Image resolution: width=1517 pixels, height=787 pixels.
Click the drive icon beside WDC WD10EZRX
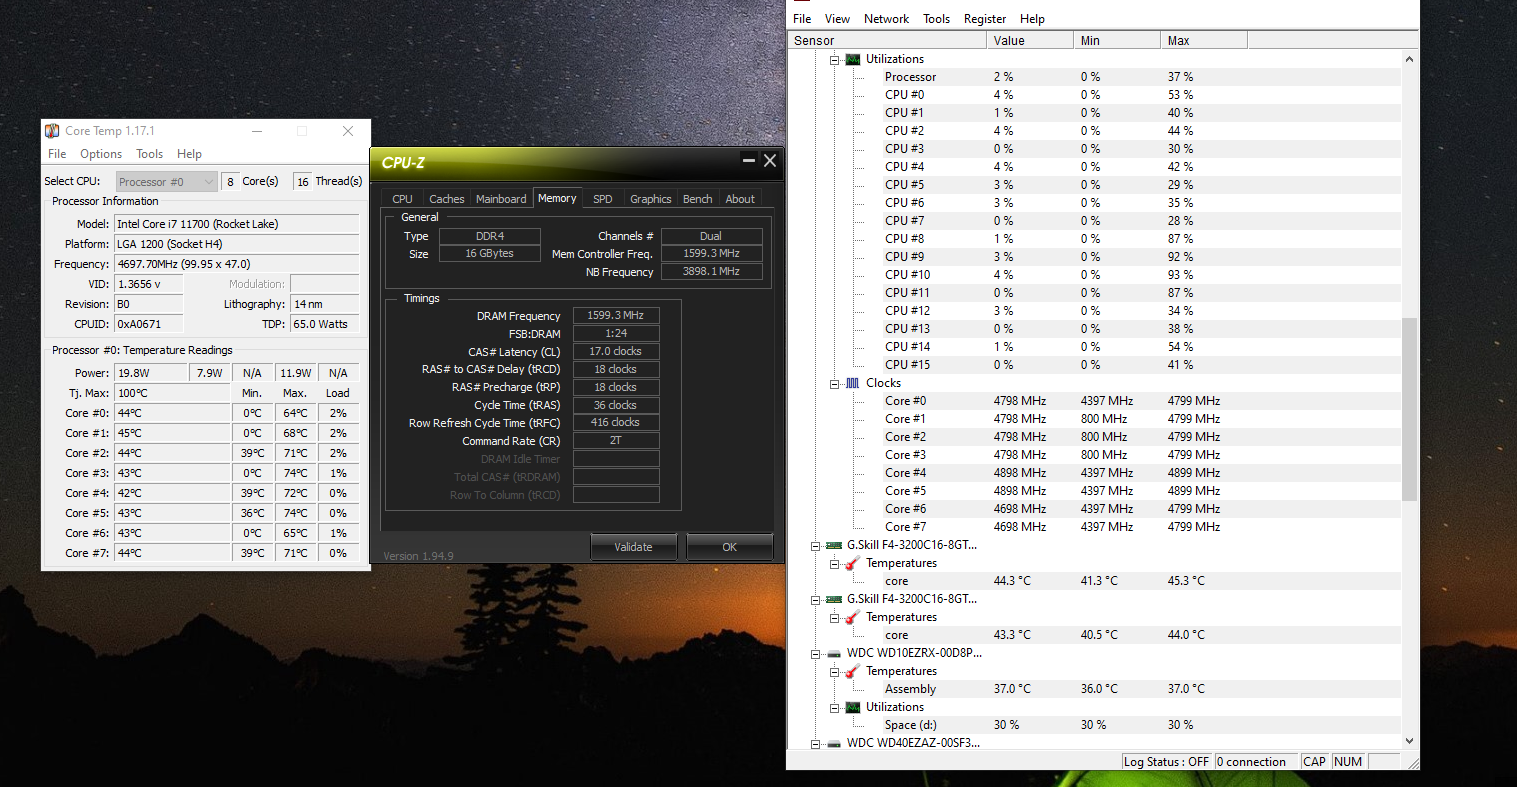click(x=834, y=653)
